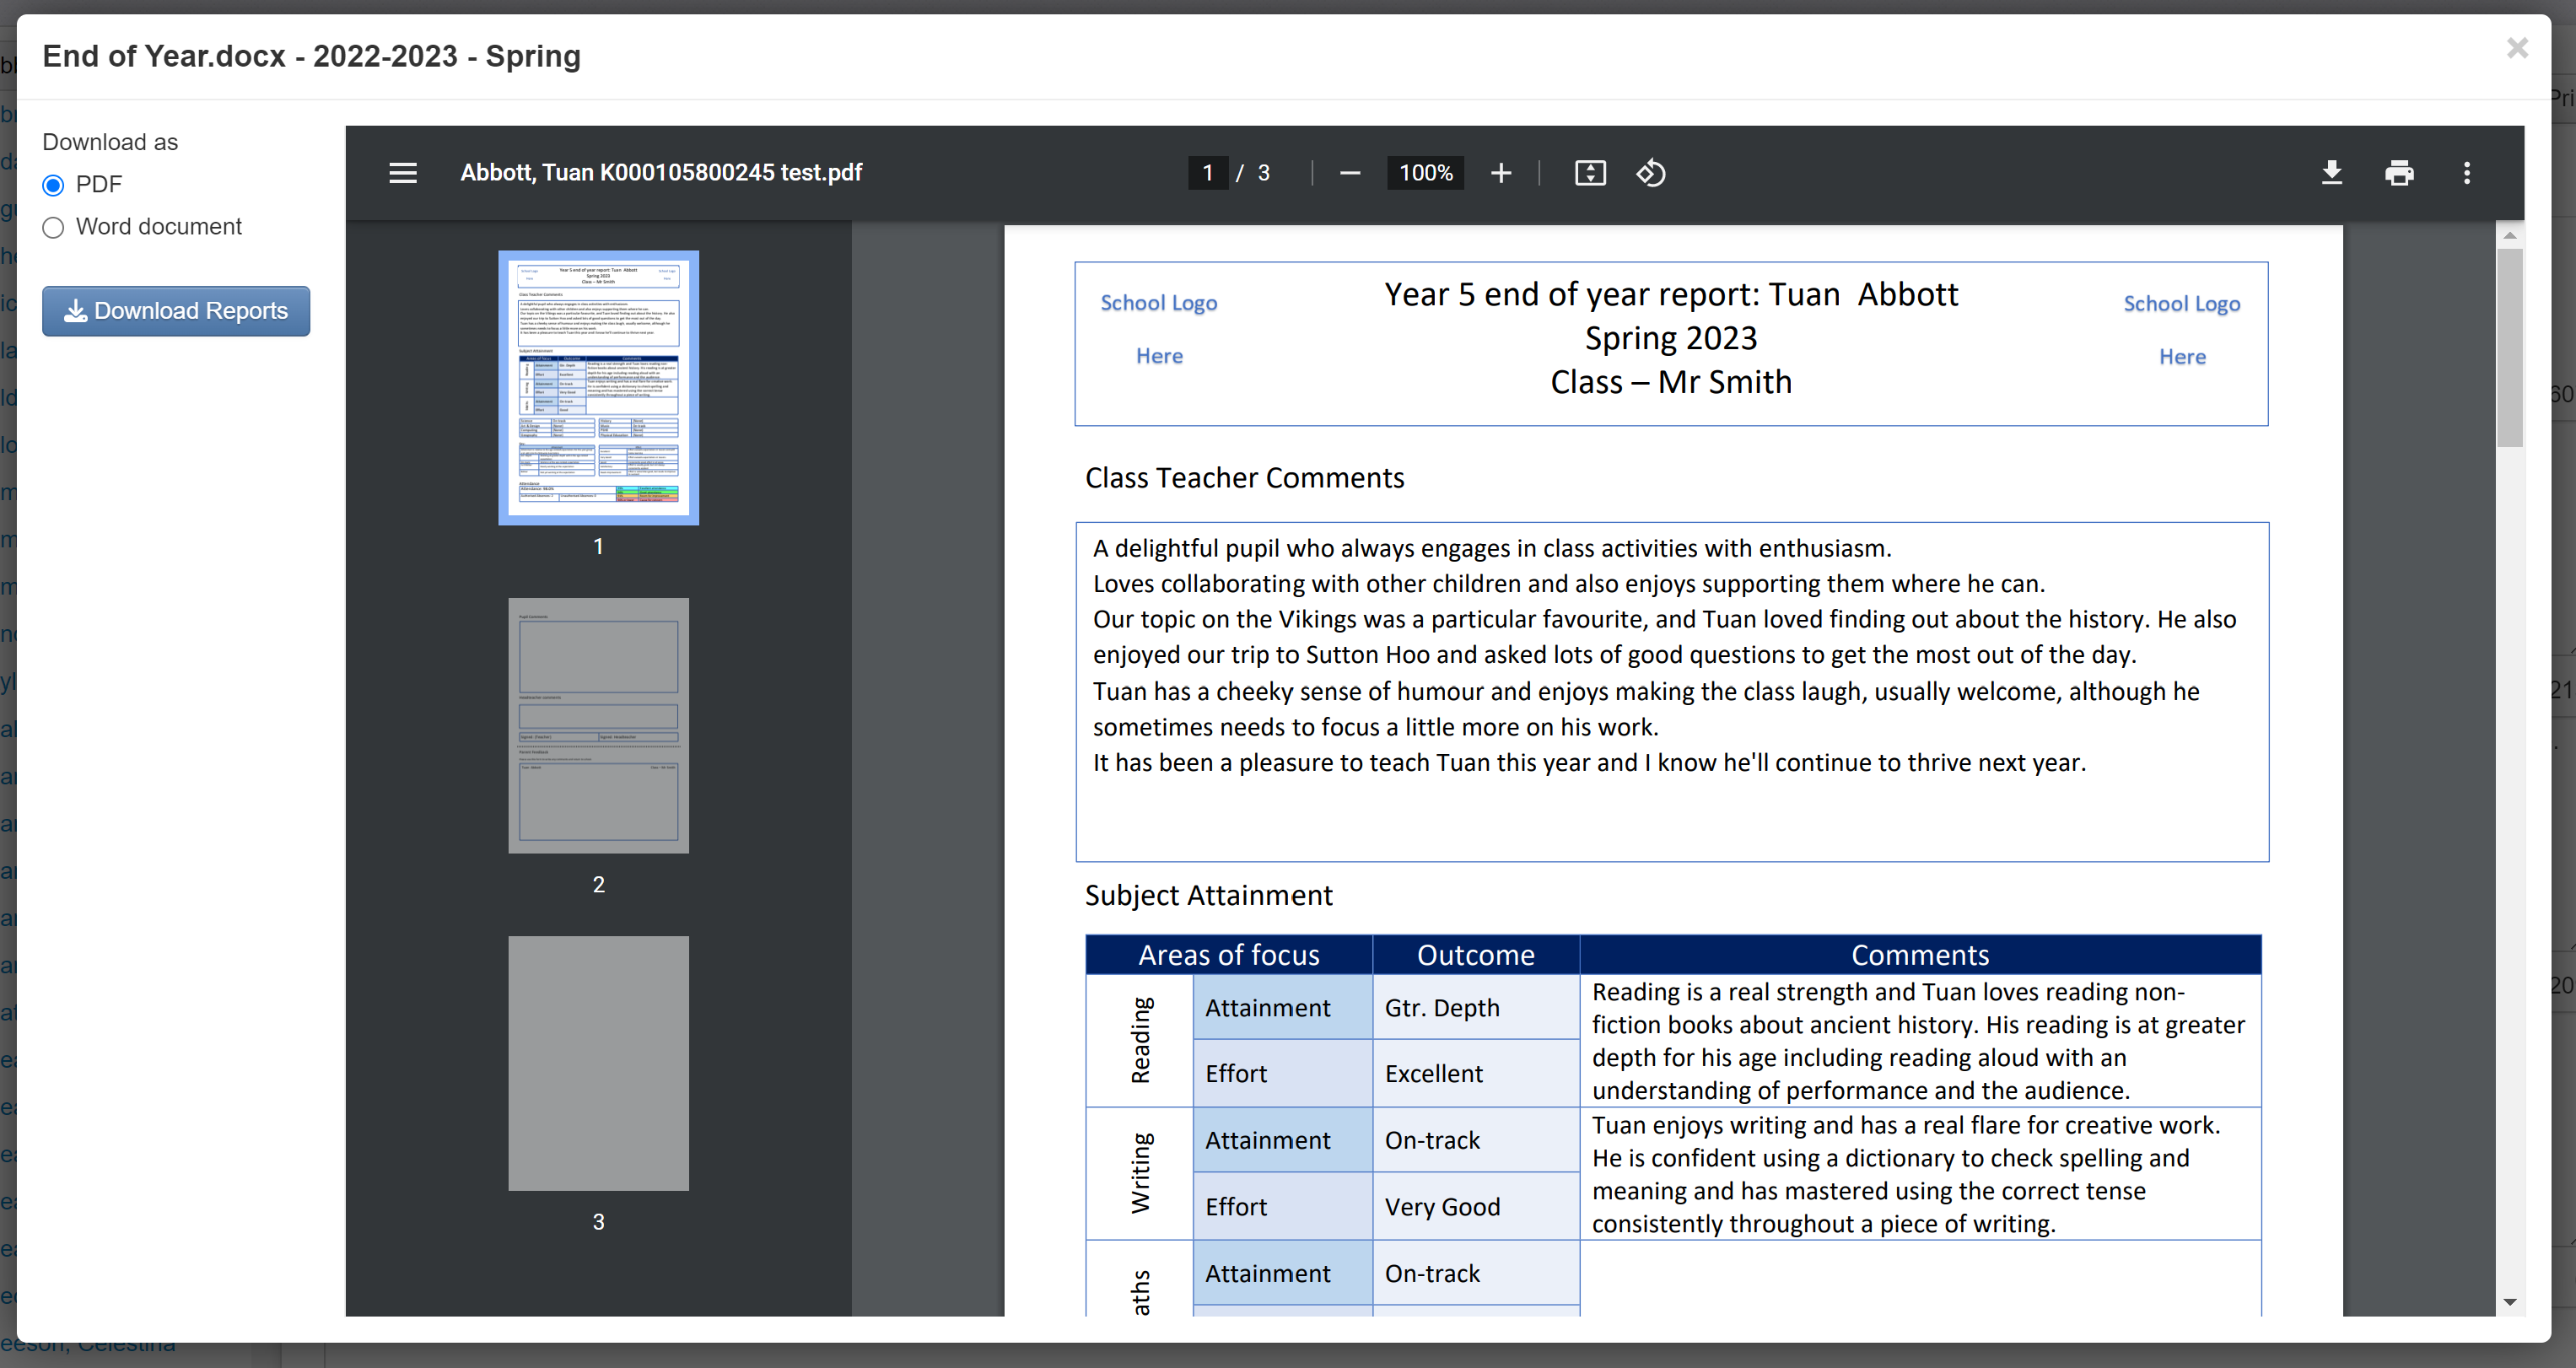The height and width of the screenshot is (1368, 2576).
Task: Select the Word document download option
Action: 53,228
